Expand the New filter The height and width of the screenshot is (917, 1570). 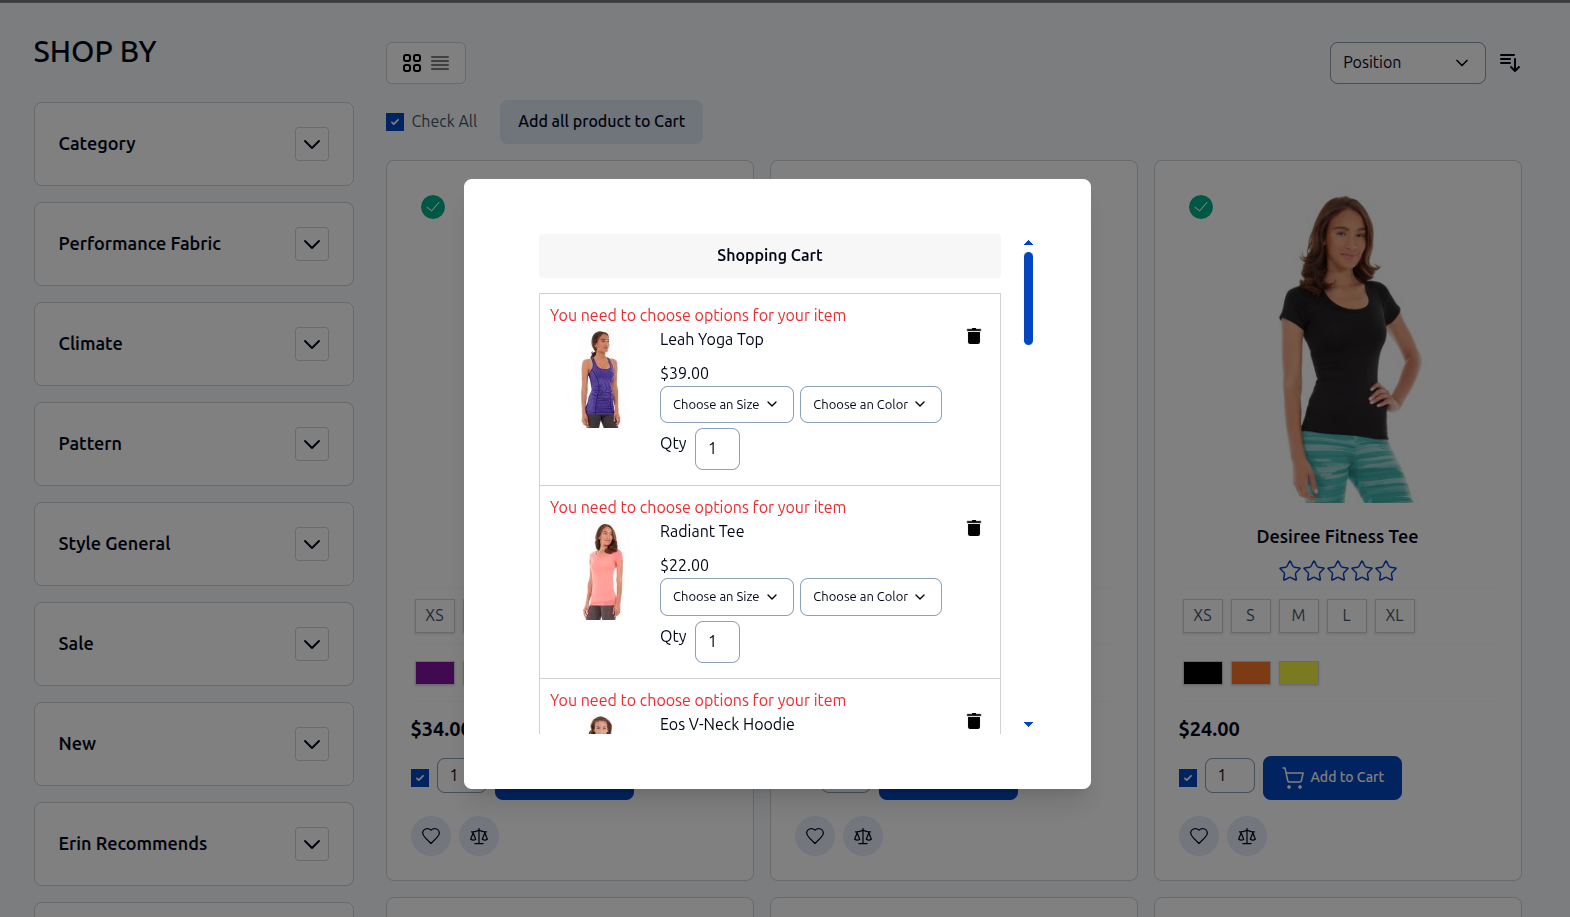[x=312, y=744]
